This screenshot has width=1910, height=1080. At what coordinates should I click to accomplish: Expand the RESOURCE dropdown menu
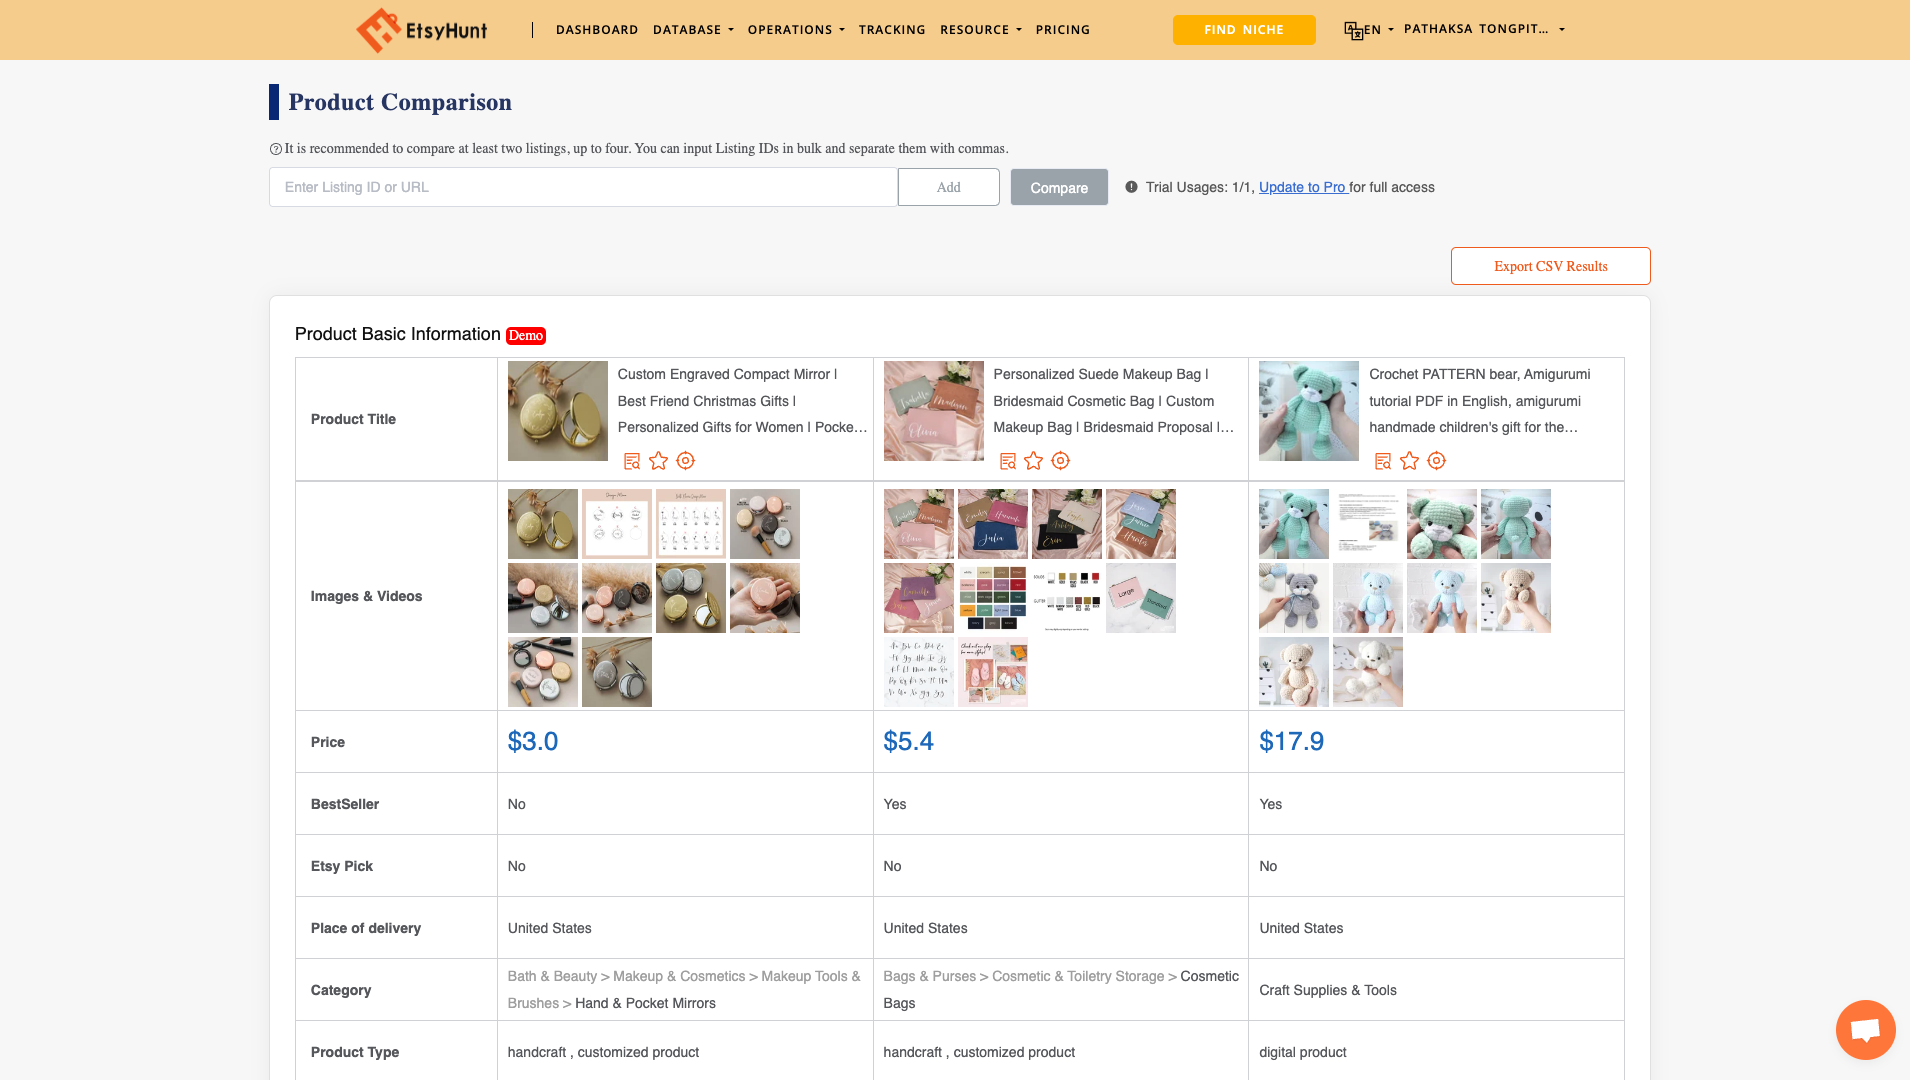pos(980,30)
